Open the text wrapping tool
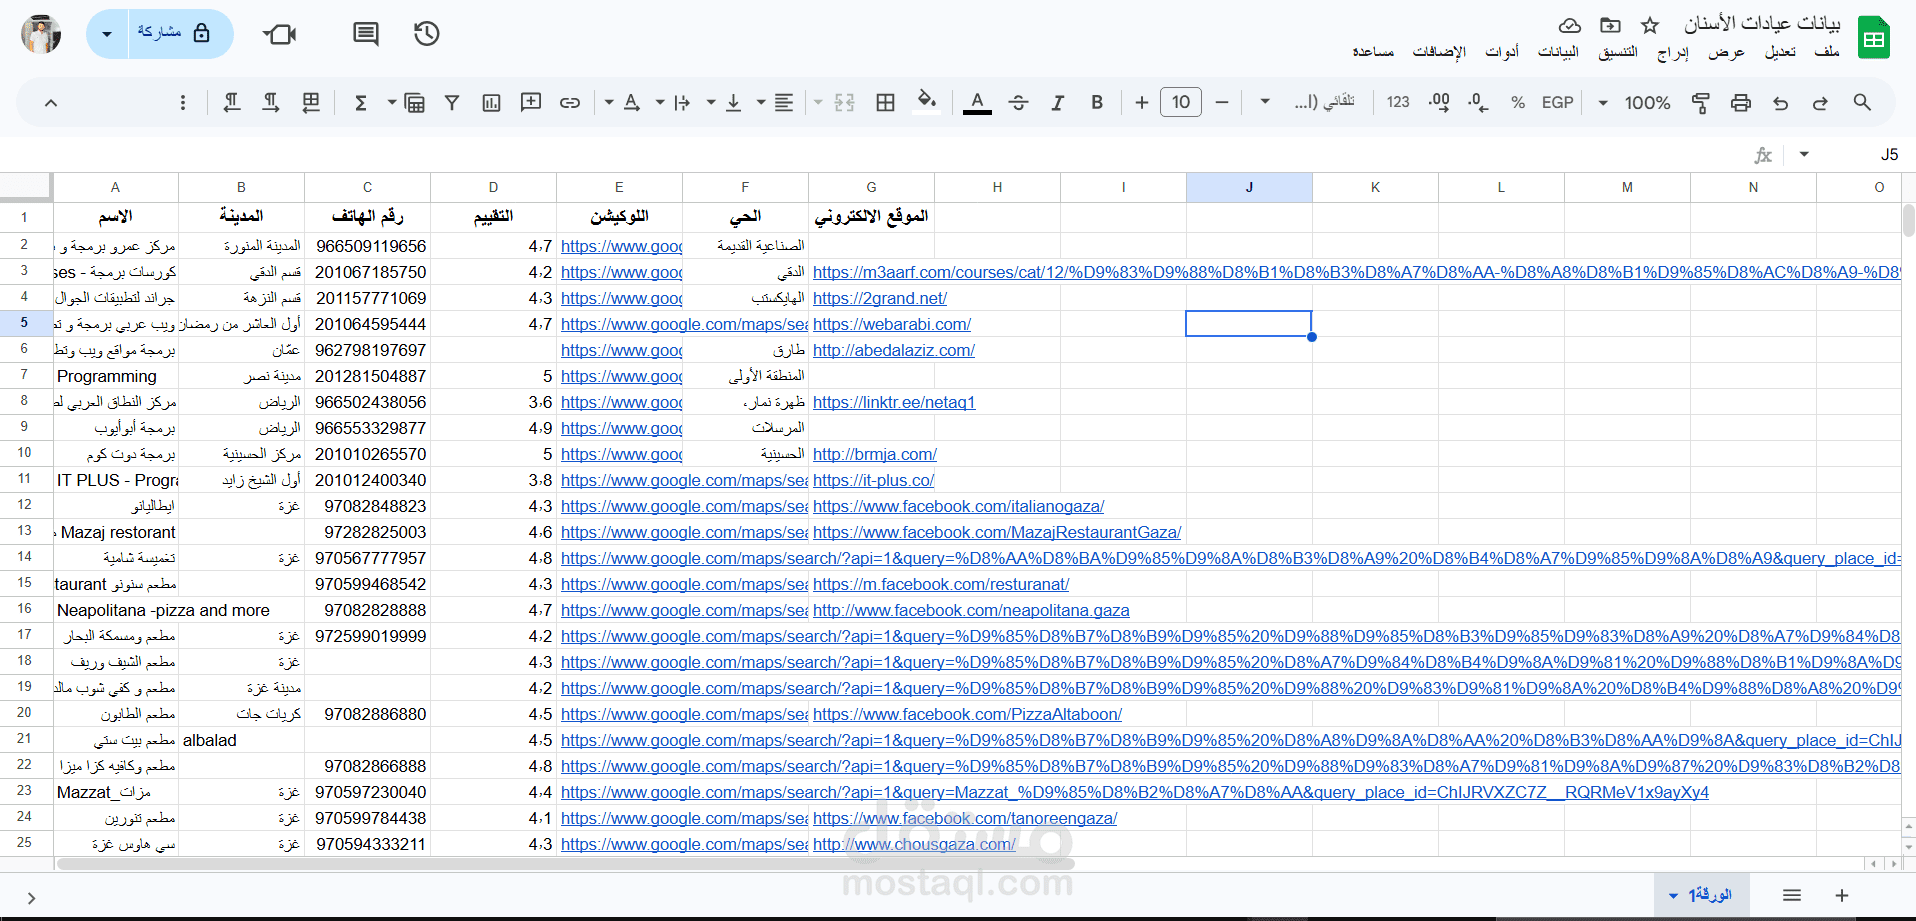The height and width of the screenshot is (921, 1916). 682,102
